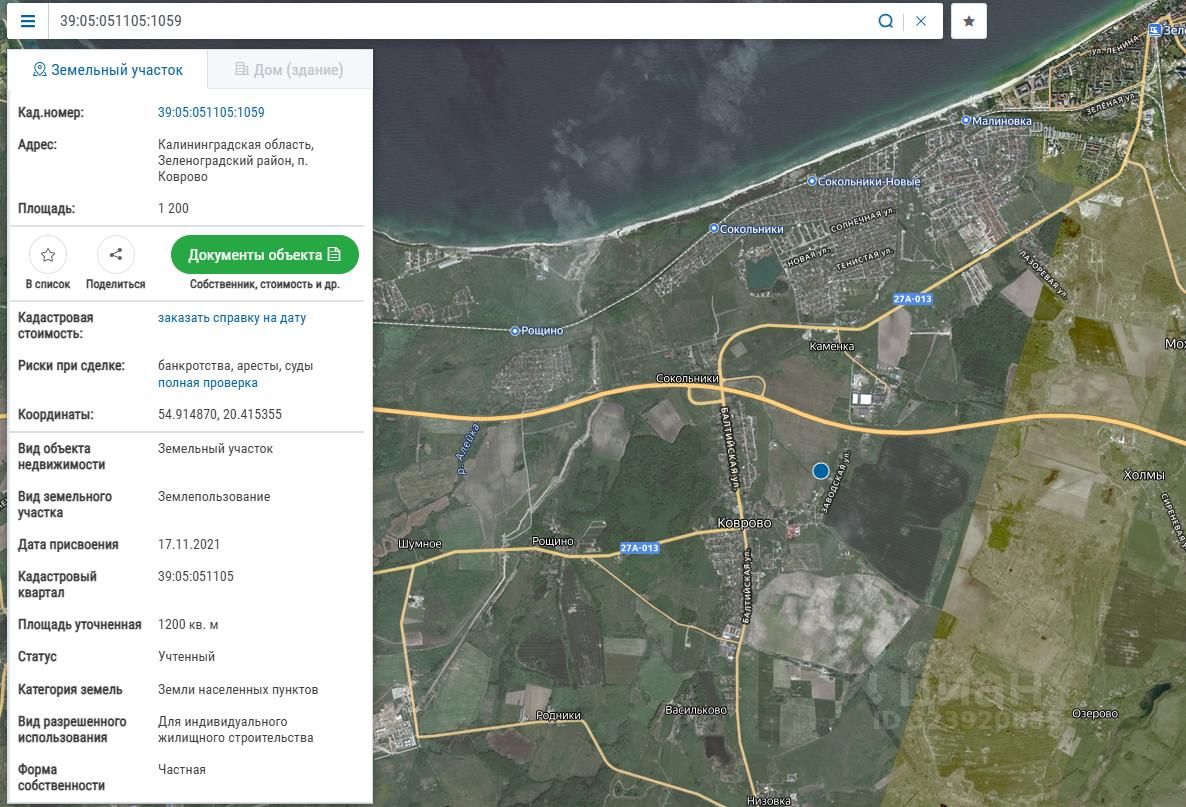Open the hamburger menu
The height and width of the screenshot is (807, 1186).
pyautogui.click(x=28, y=21)
